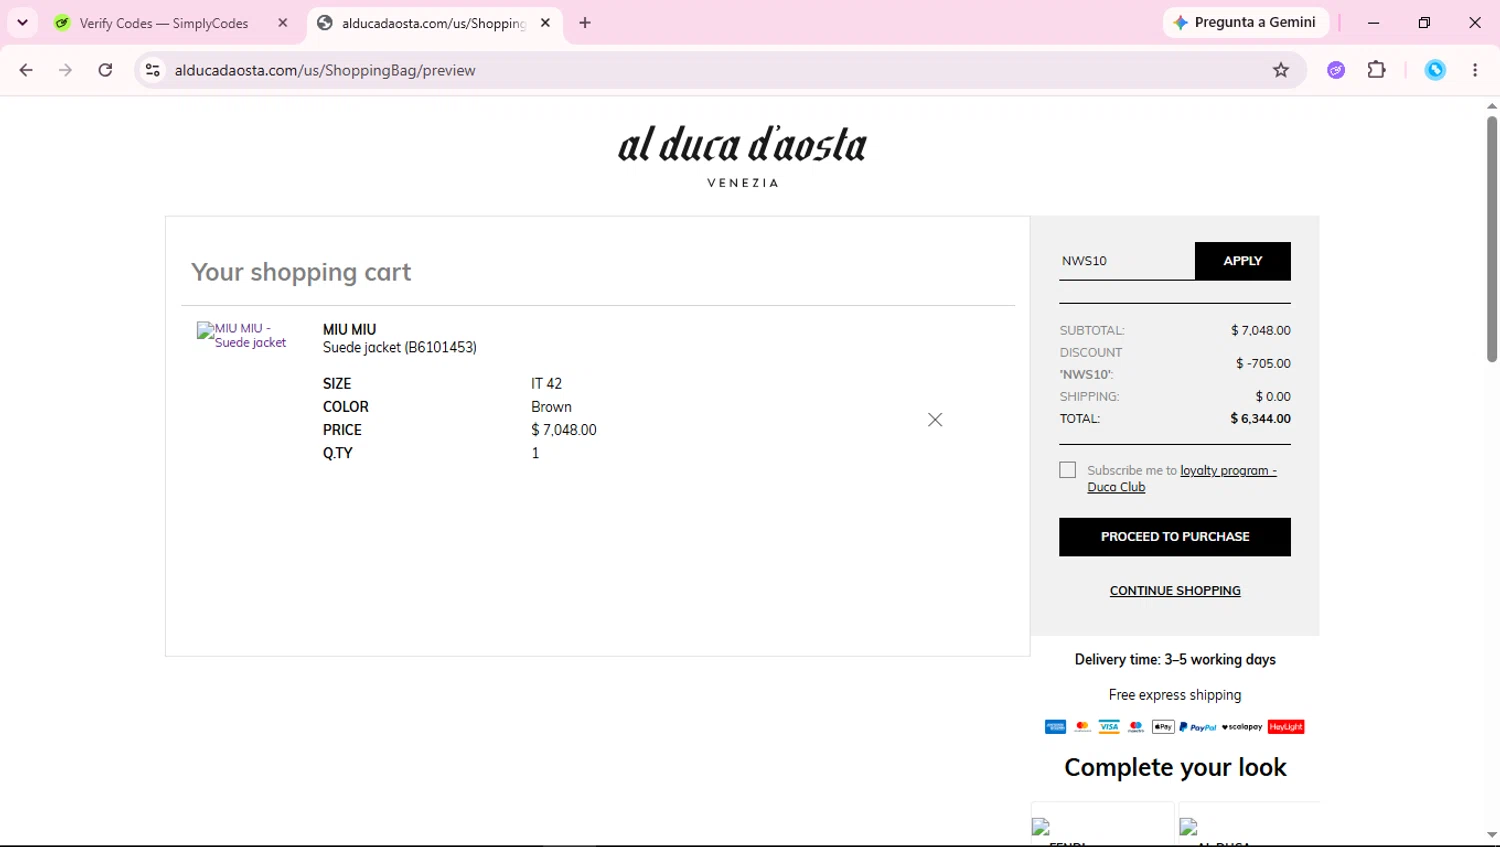Bookmark this page with the star icon
Screen dimensions: 1500x847
coord(1281,70)
